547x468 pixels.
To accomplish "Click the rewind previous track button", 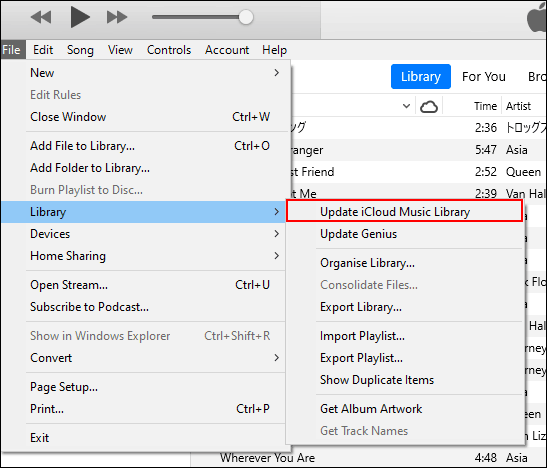I will click(x=41, y=17).
